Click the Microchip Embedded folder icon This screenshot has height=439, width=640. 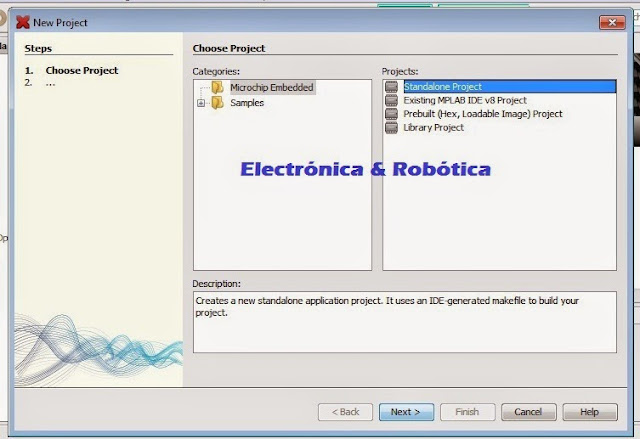point(218,87)
